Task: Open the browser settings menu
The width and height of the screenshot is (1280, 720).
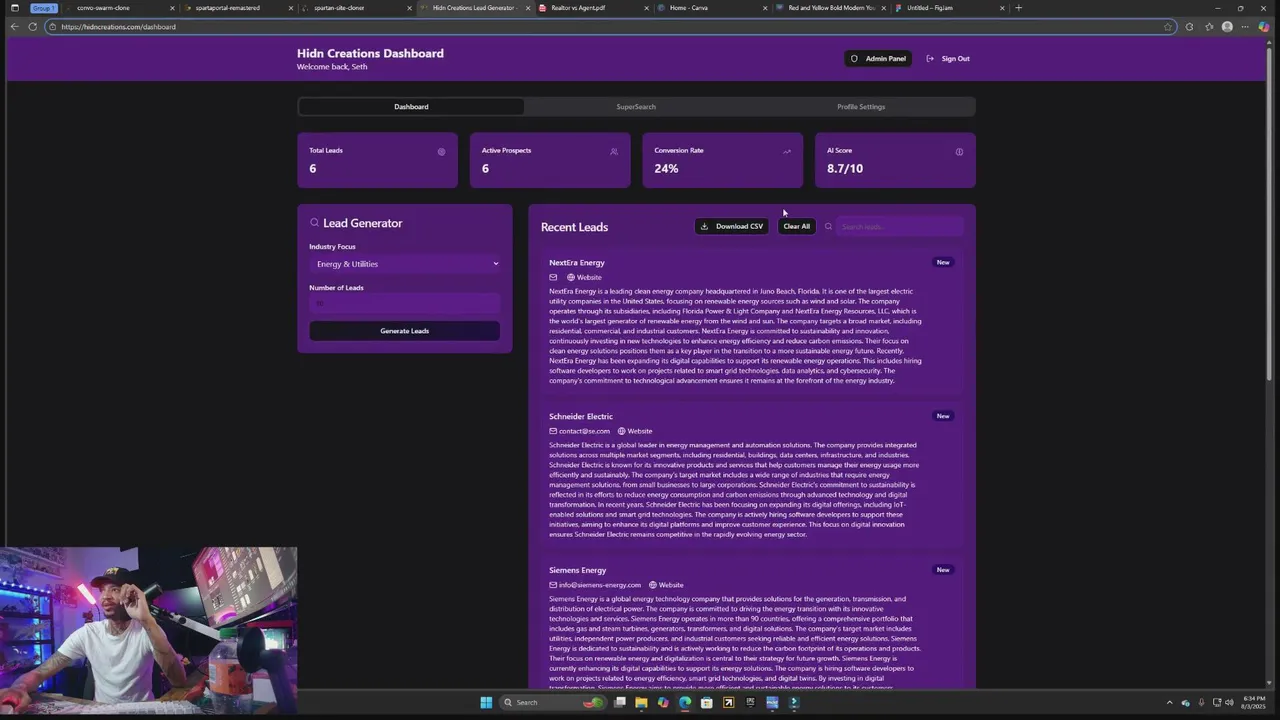Action: (1244, 27)
